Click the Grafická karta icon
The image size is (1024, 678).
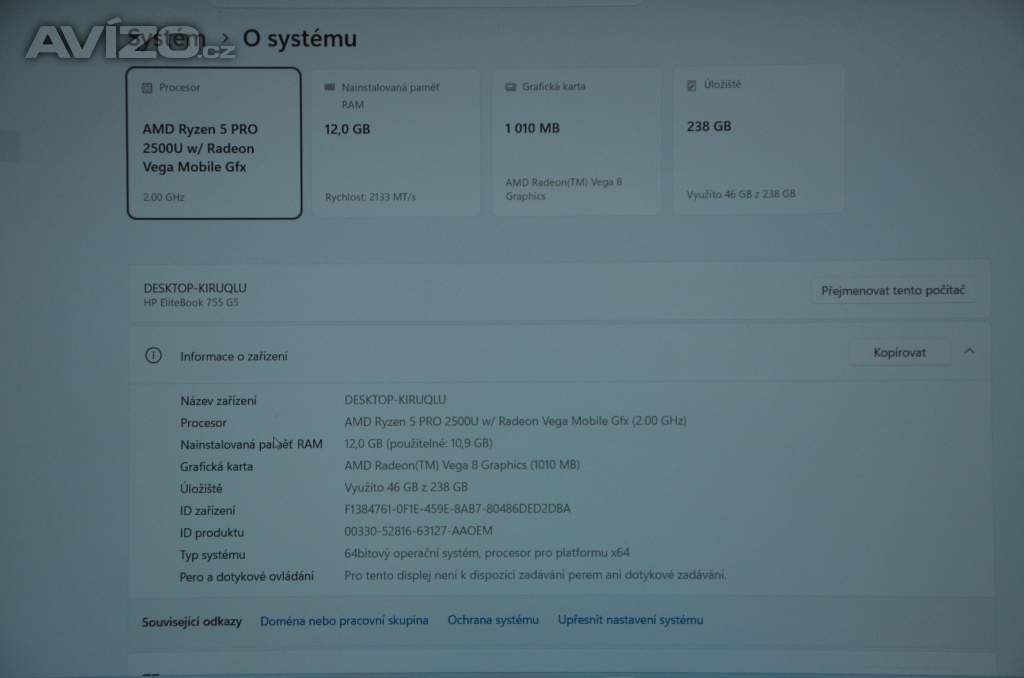point(511,86)
